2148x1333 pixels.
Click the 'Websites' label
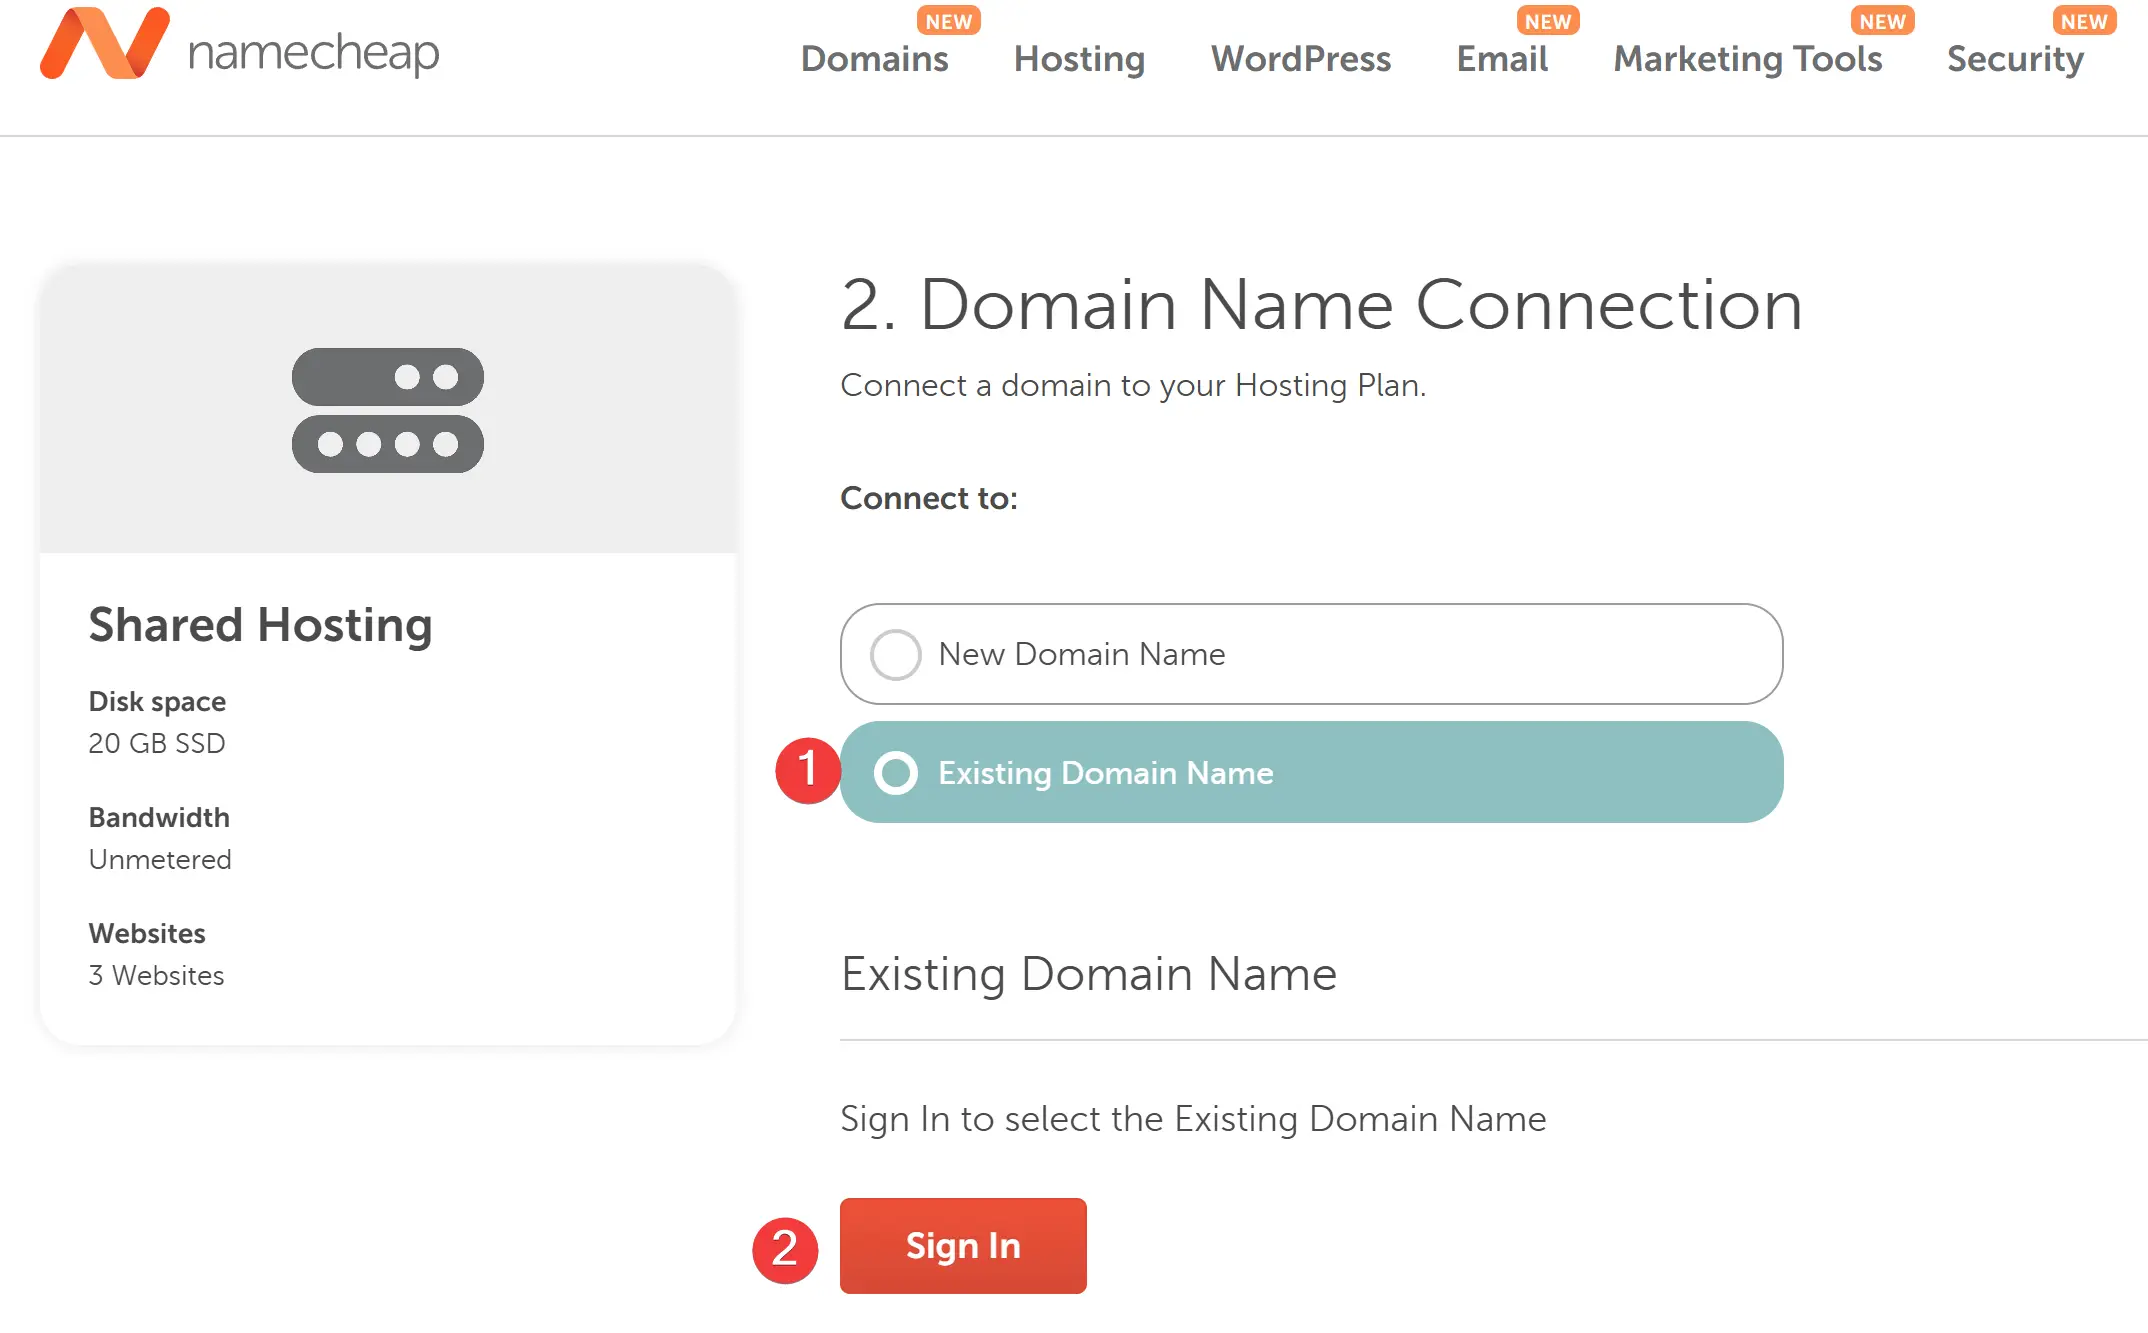pyautogui.click(x=147, y=933)
